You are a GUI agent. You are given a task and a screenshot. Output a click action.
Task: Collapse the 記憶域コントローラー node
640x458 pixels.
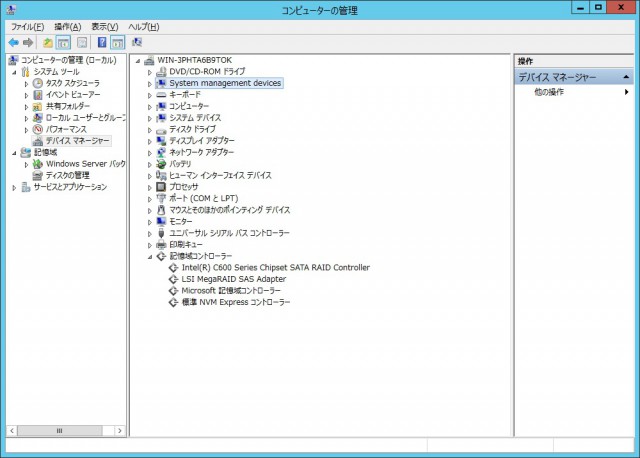tap(150, 256)
